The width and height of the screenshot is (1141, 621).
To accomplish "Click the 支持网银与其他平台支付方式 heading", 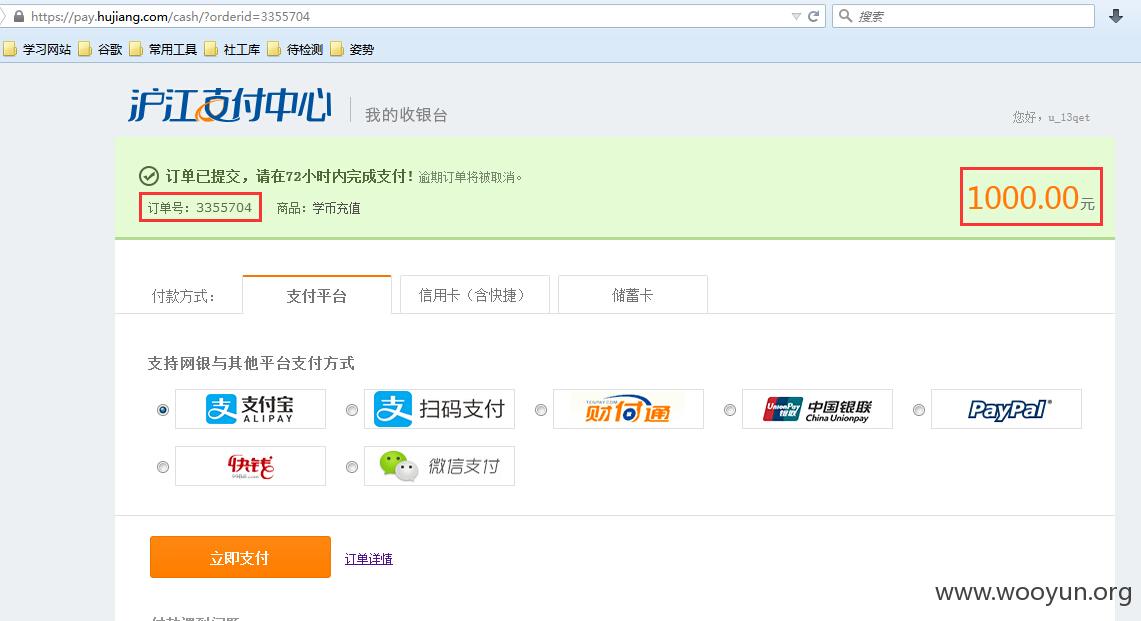I will [251, 363].
